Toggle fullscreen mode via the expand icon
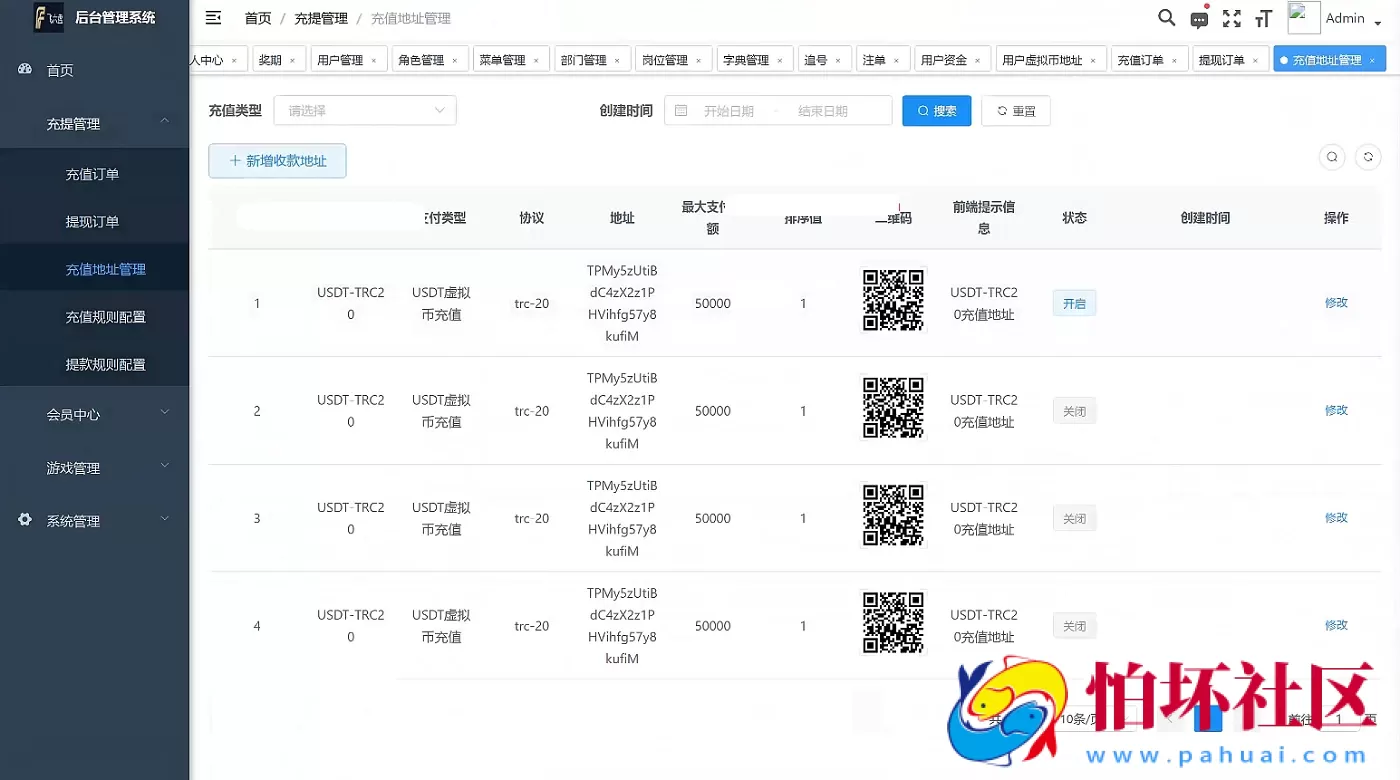The image size is (1400, 780). [x=1231, y=17]
